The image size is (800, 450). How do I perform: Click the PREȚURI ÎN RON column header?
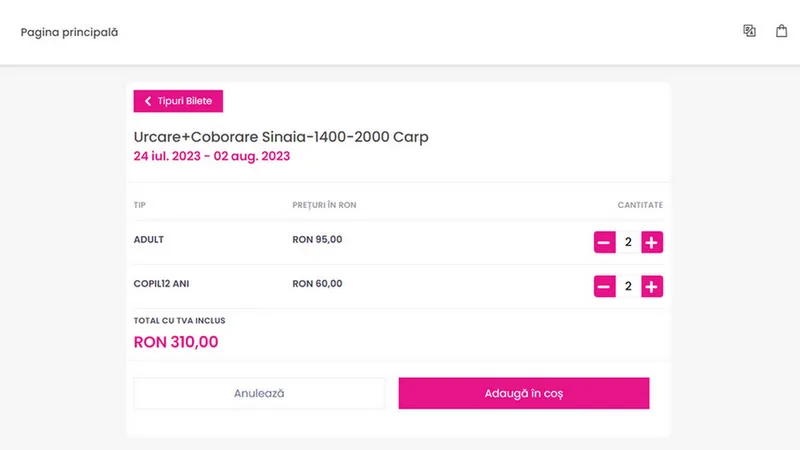pyautogui.click(x=324, y=205)
